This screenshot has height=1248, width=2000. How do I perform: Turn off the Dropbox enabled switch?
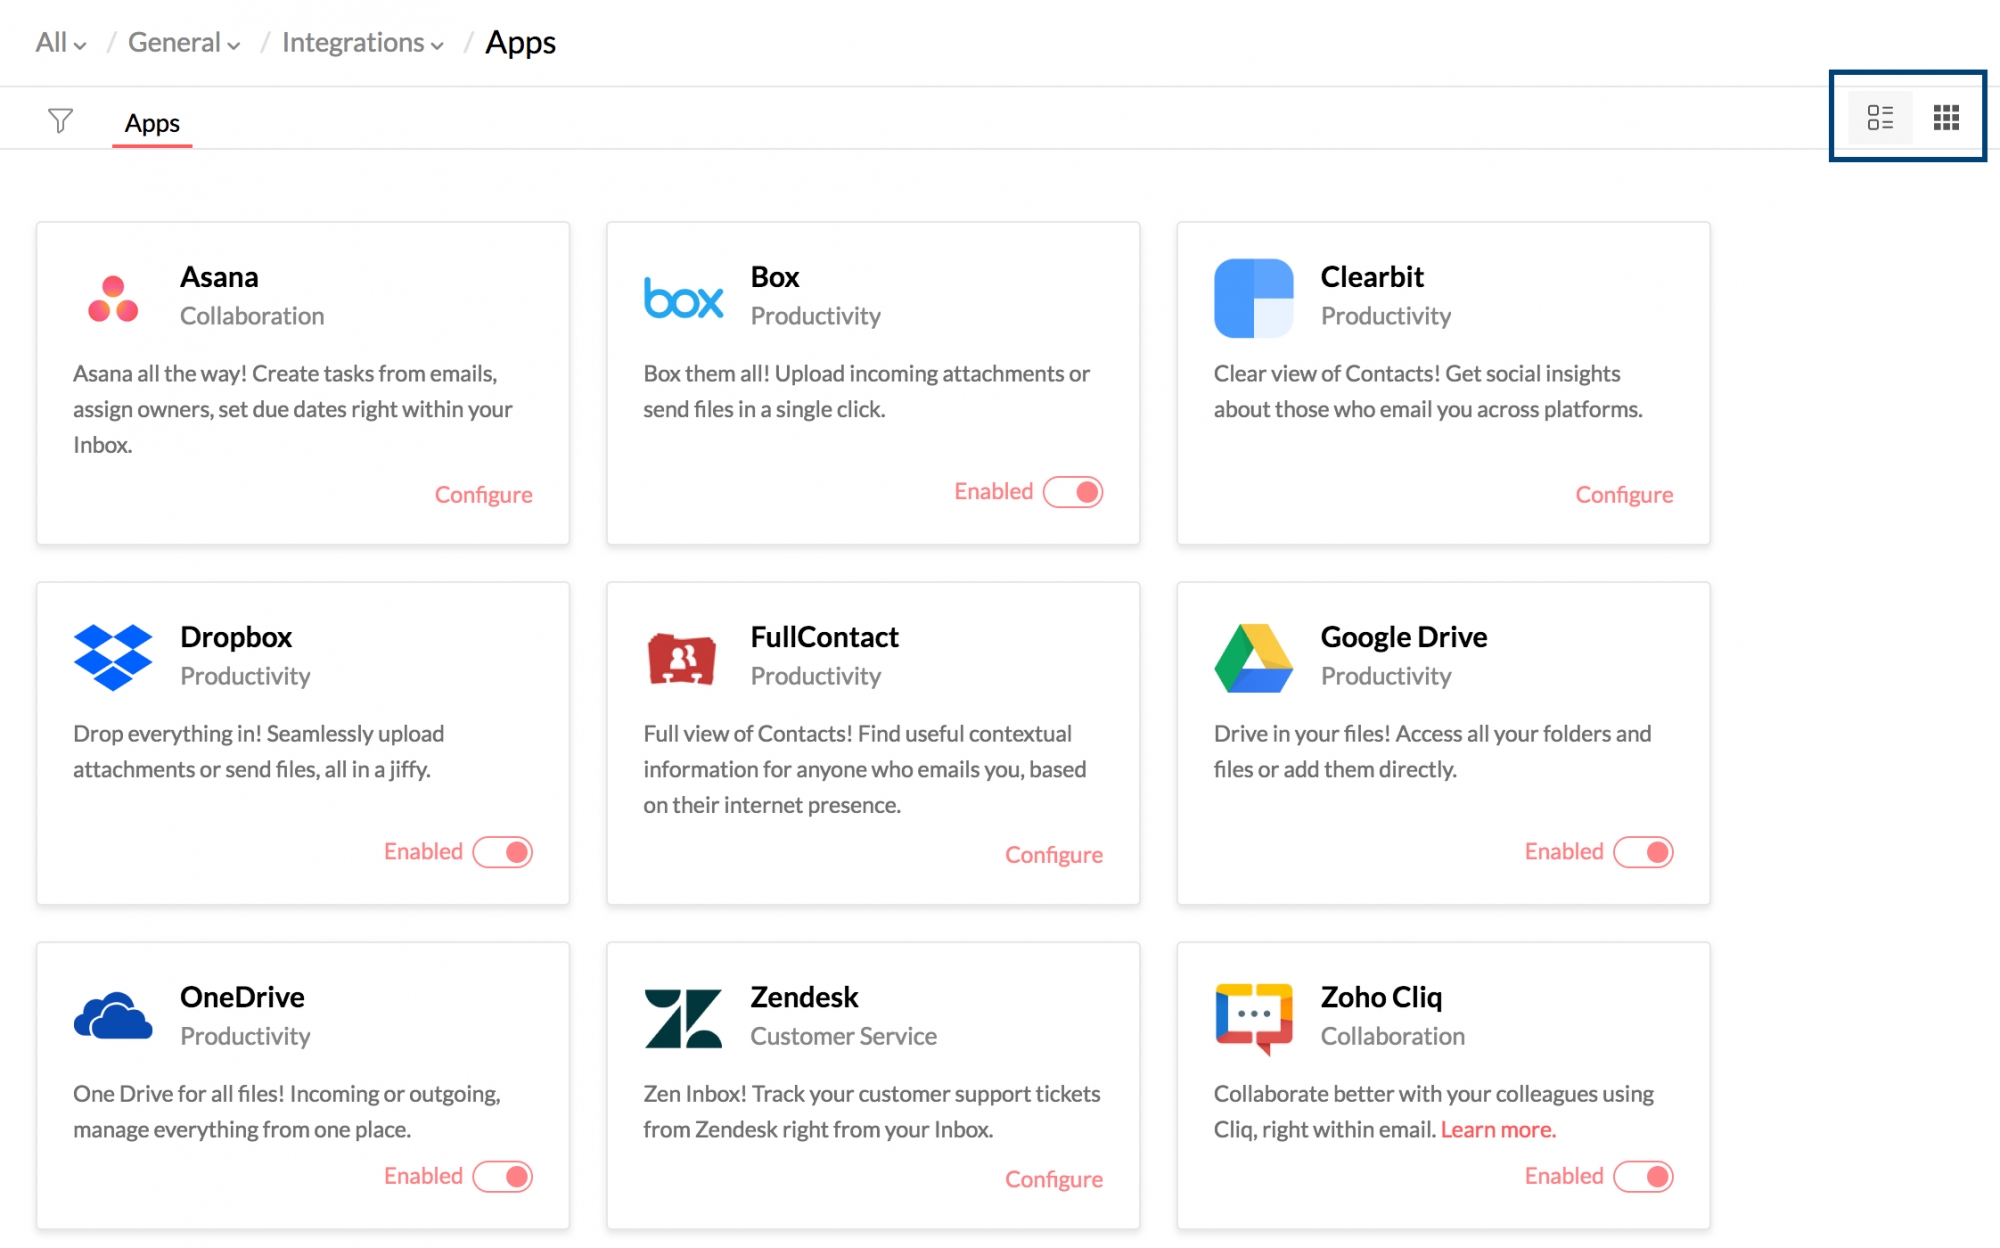[x=503, y=852]
